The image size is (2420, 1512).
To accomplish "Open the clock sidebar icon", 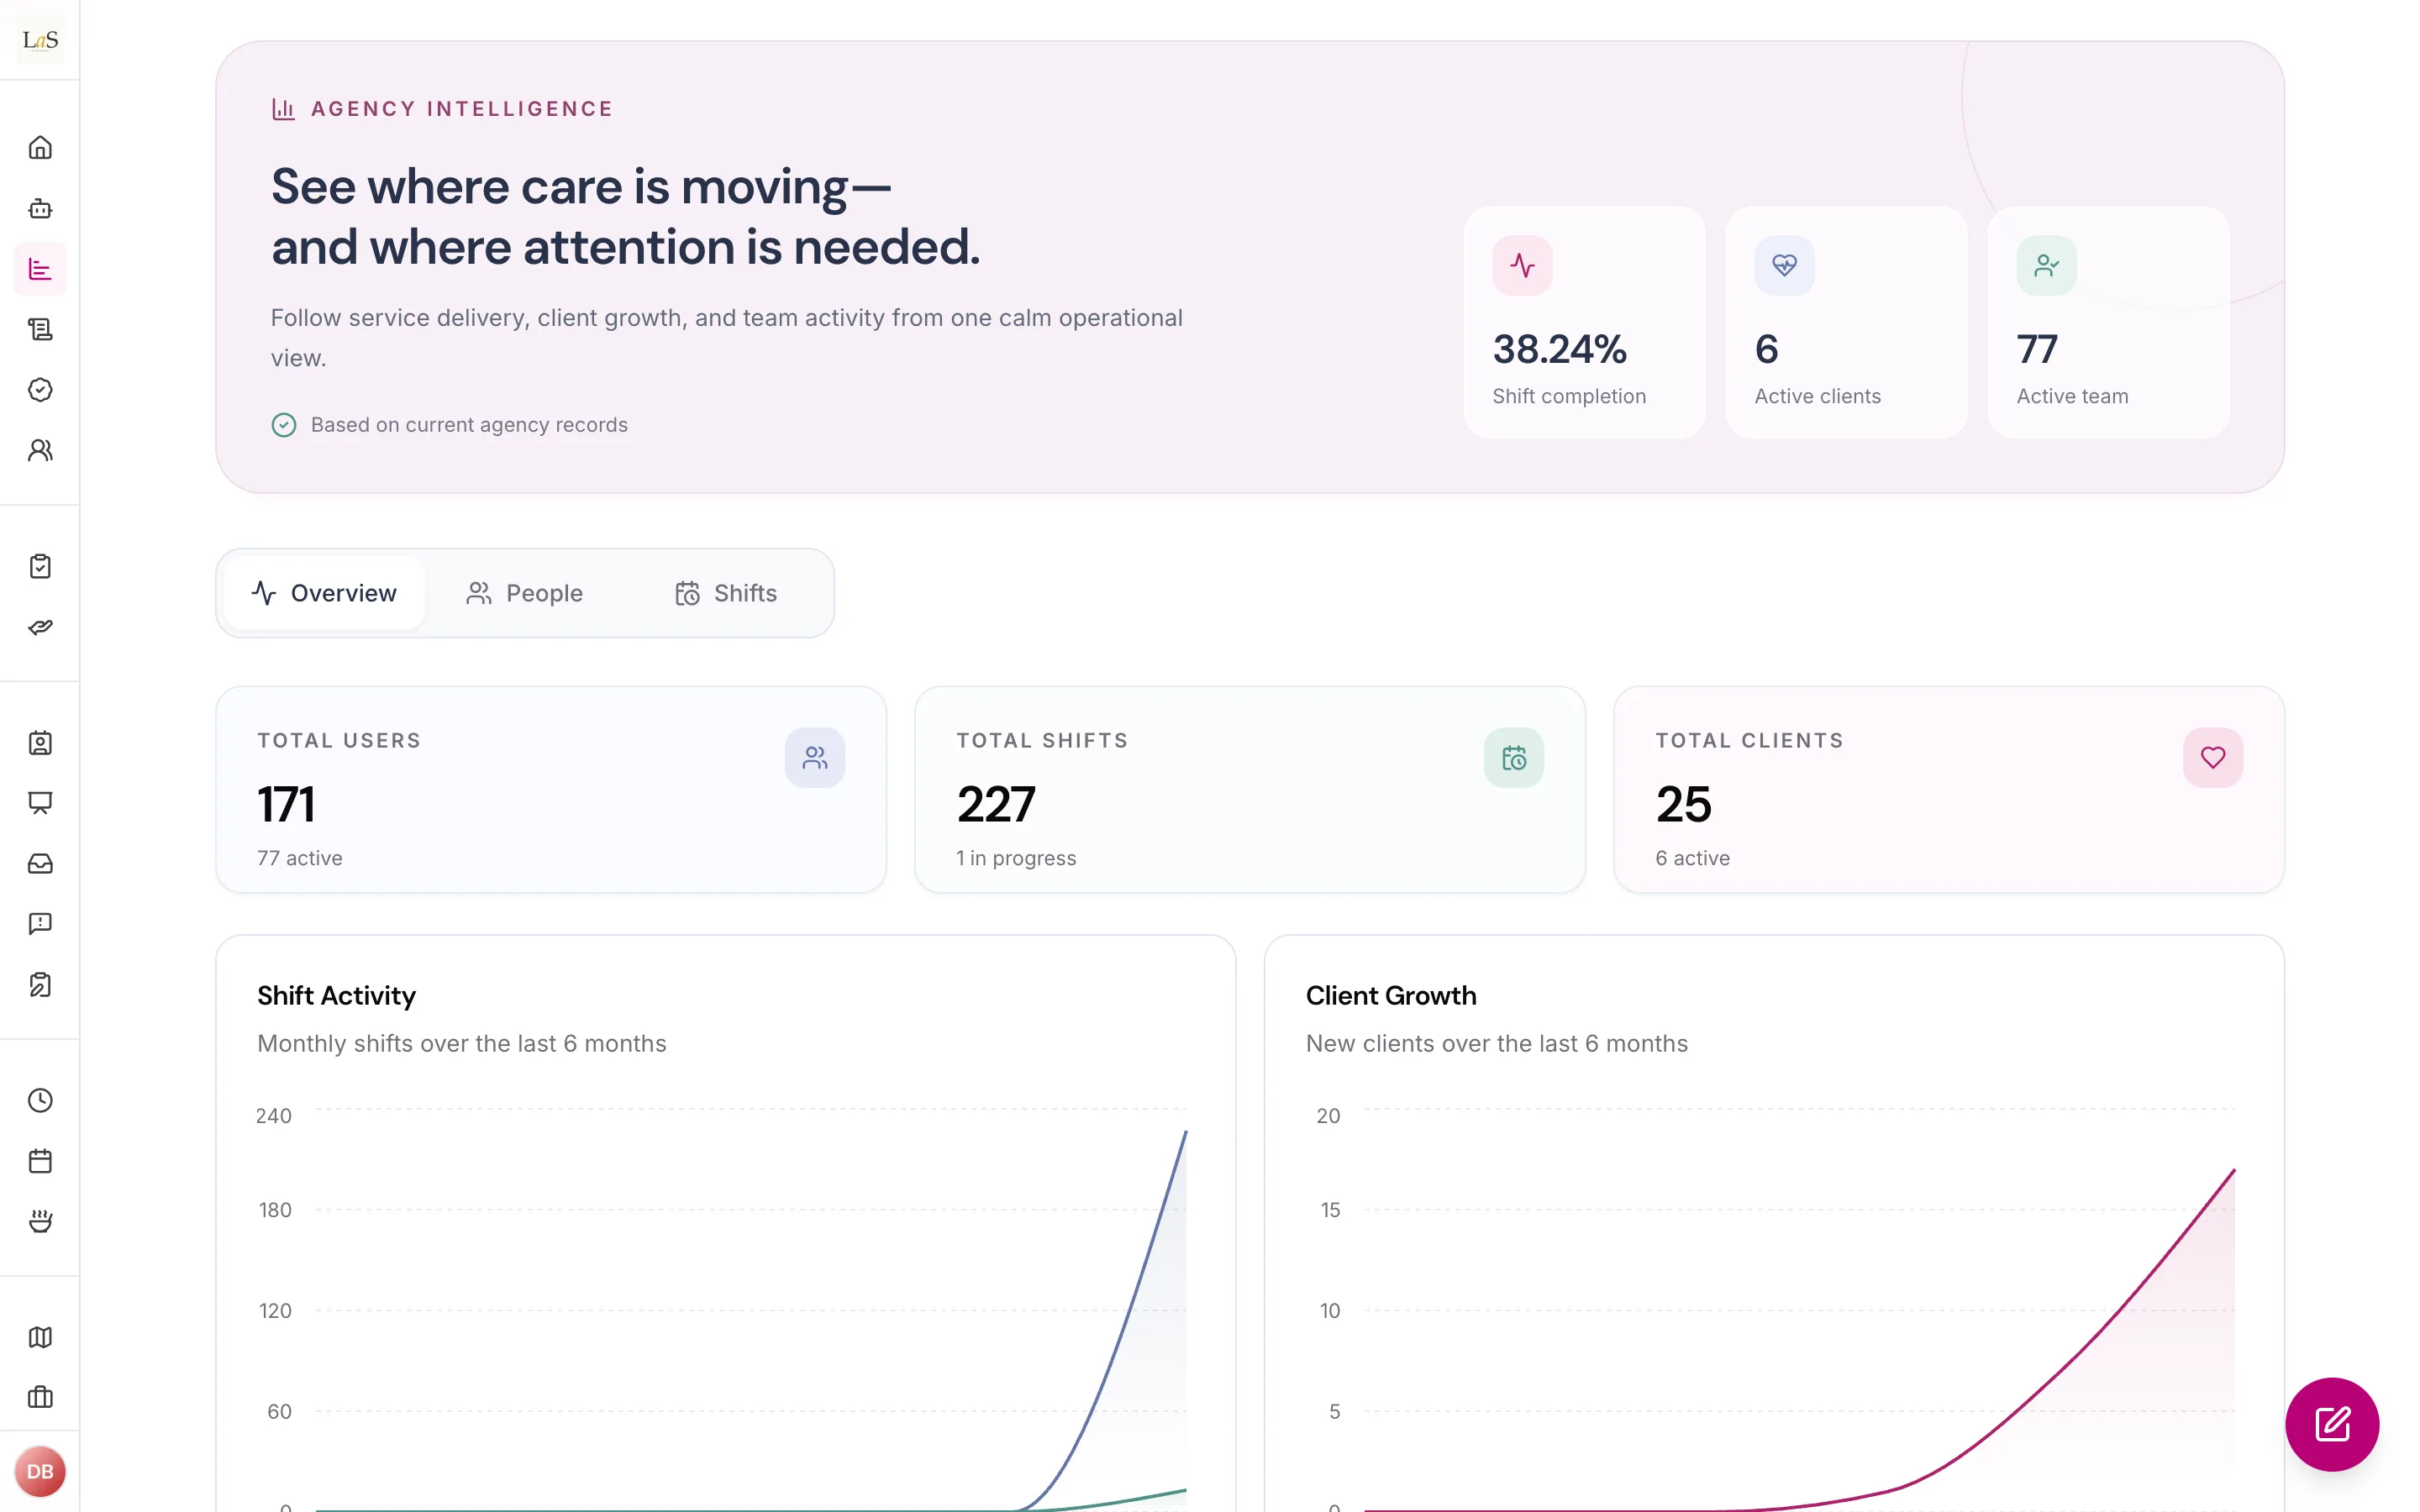I will [40, 1100].
